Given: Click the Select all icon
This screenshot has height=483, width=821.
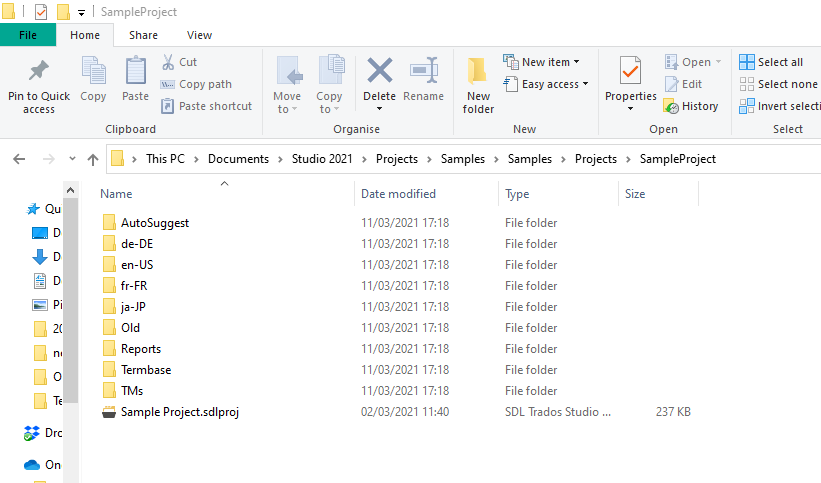Looking at the screenshot, I should click(x=747, y=62).
